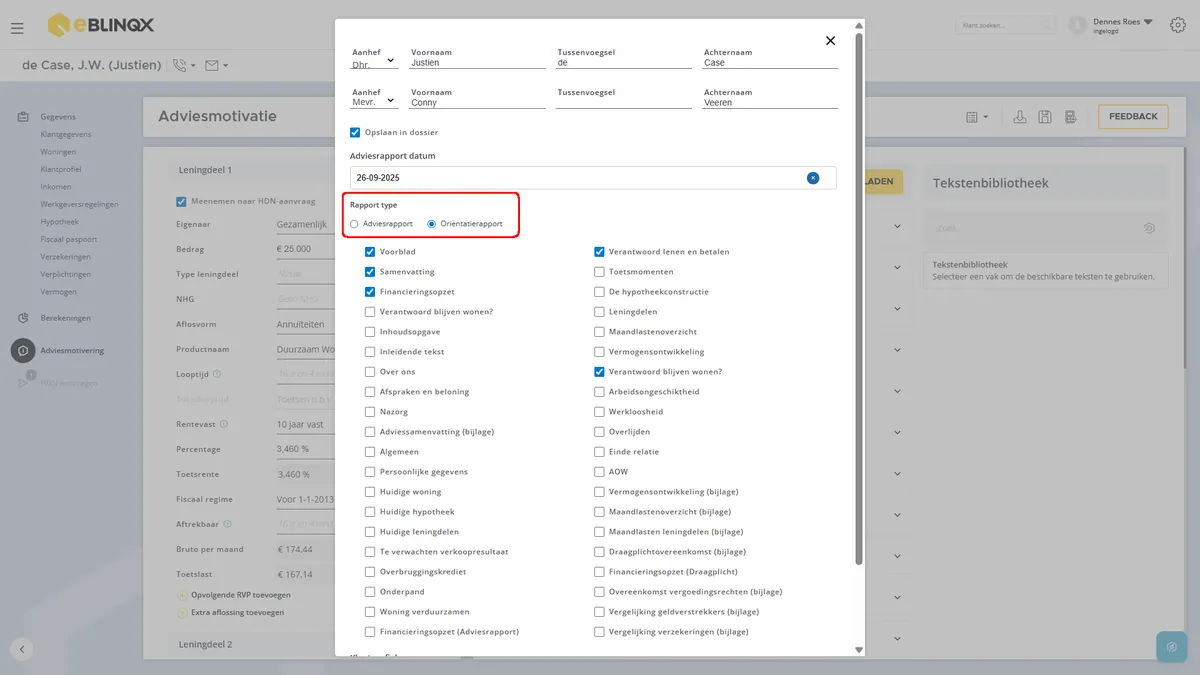Open the Aanhef Mevr. dropdown
1200x675 pixels.
click(x=374, y=102)
